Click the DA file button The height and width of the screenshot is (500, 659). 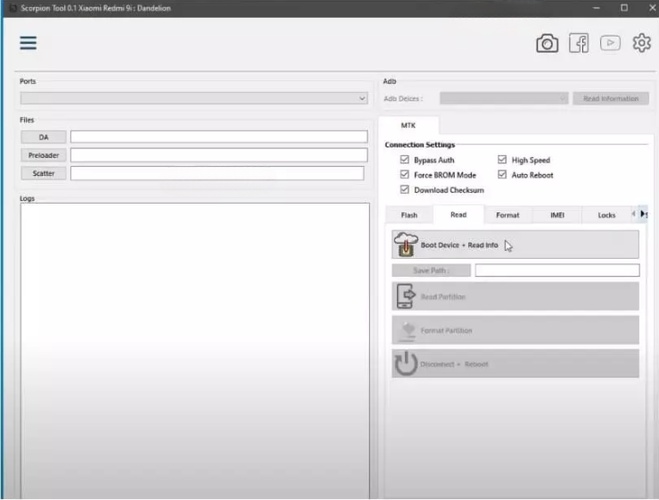coord(44,137)
